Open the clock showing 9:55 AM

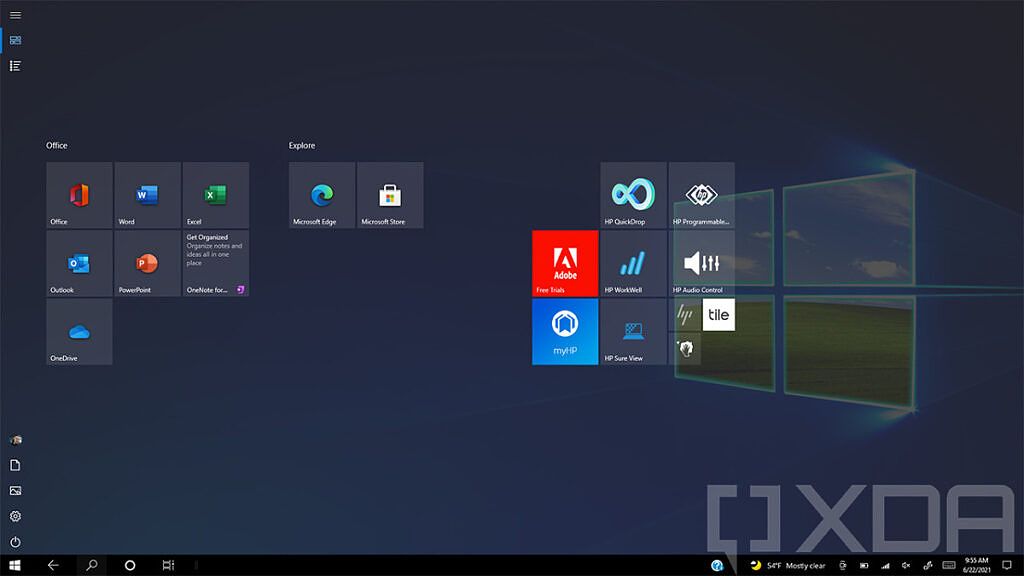point(977,566)
